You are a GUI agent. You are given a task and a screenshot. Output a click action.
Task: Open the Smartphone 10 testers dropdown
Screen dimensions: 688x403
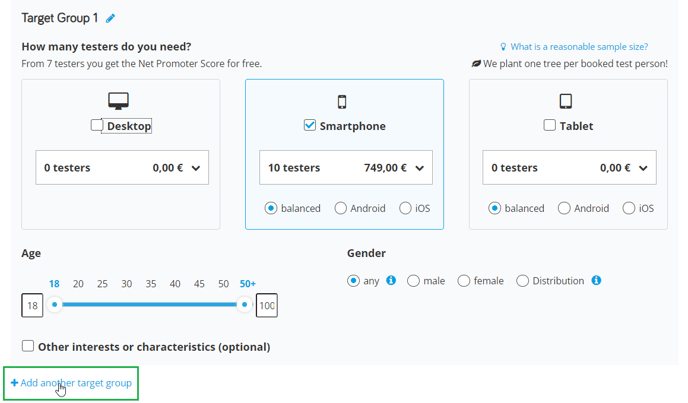[346, 168]
